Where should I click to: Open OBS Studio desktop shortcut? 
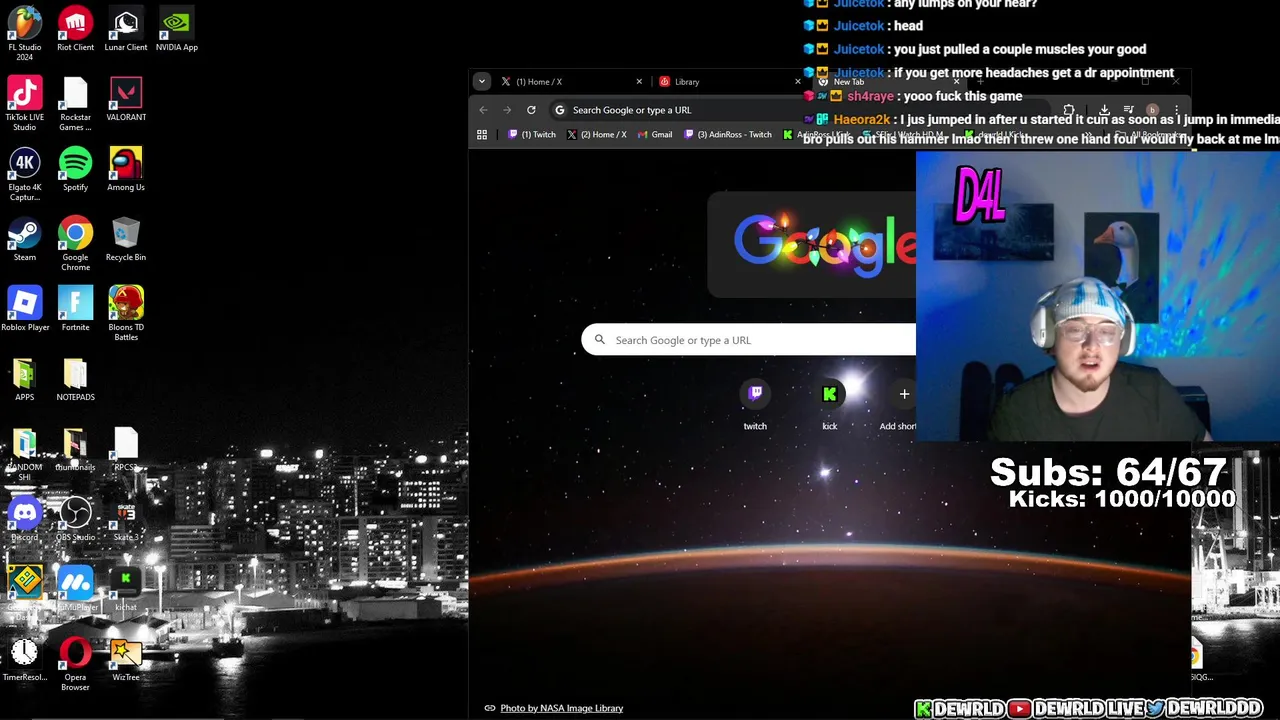click(75, 519)
